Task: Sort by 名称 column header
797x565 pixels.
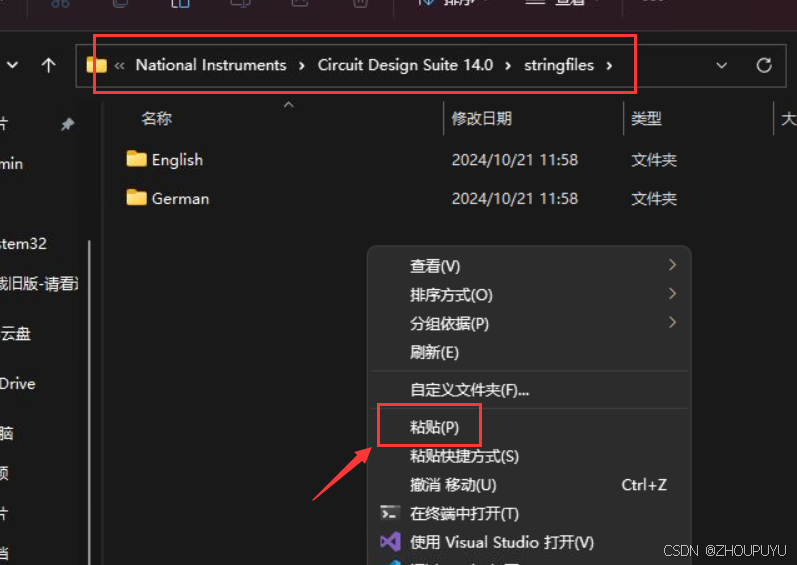Action: pyautogui.click(x=157, y=118)
